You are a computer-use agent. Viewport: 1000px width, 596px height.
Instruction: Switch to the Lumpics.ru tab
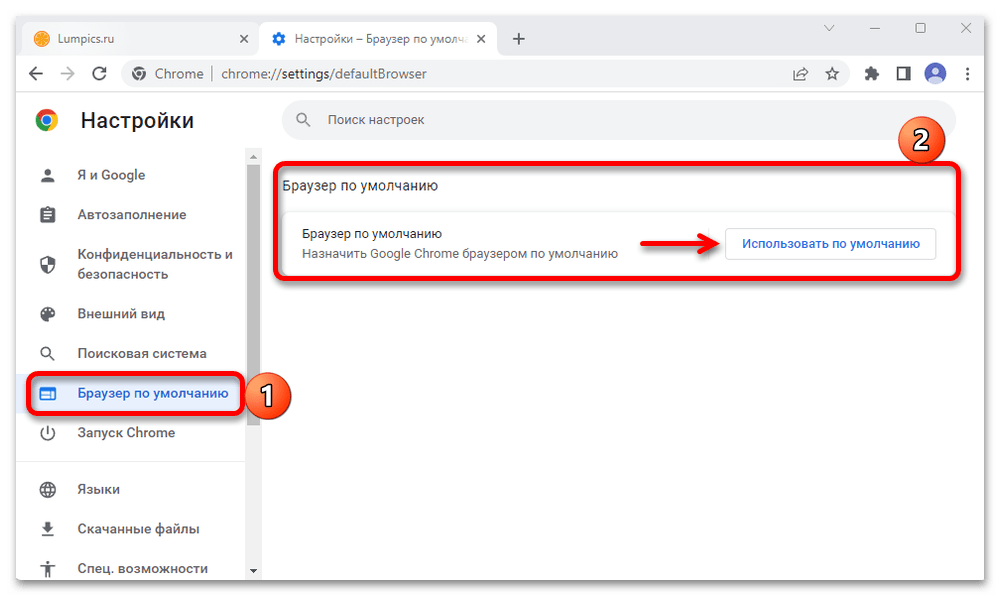point(140,39)
